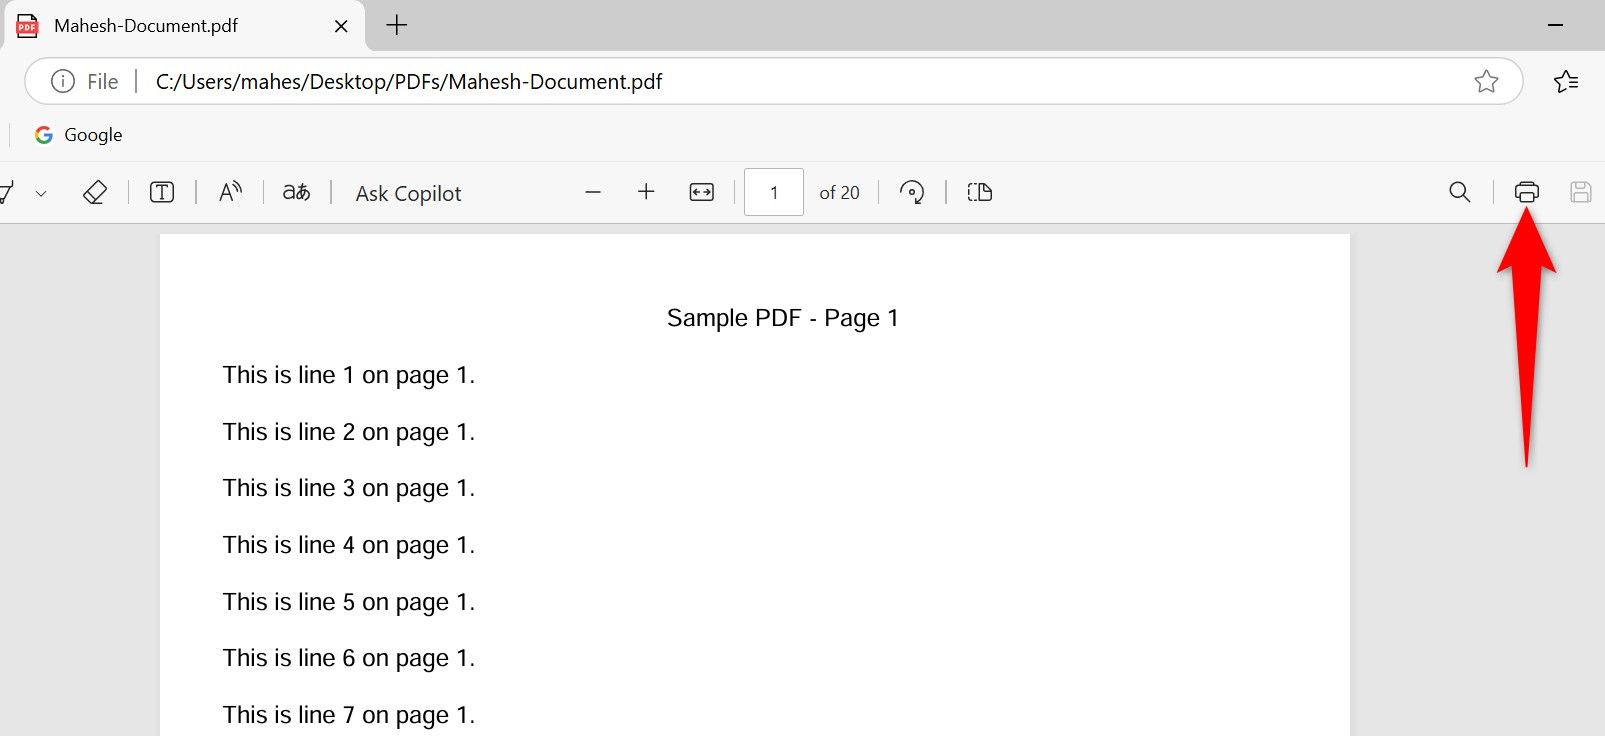Click text 'This is line 4 on page 1.'
This screenshot has width=1605, height=736.
pos(348,546)
